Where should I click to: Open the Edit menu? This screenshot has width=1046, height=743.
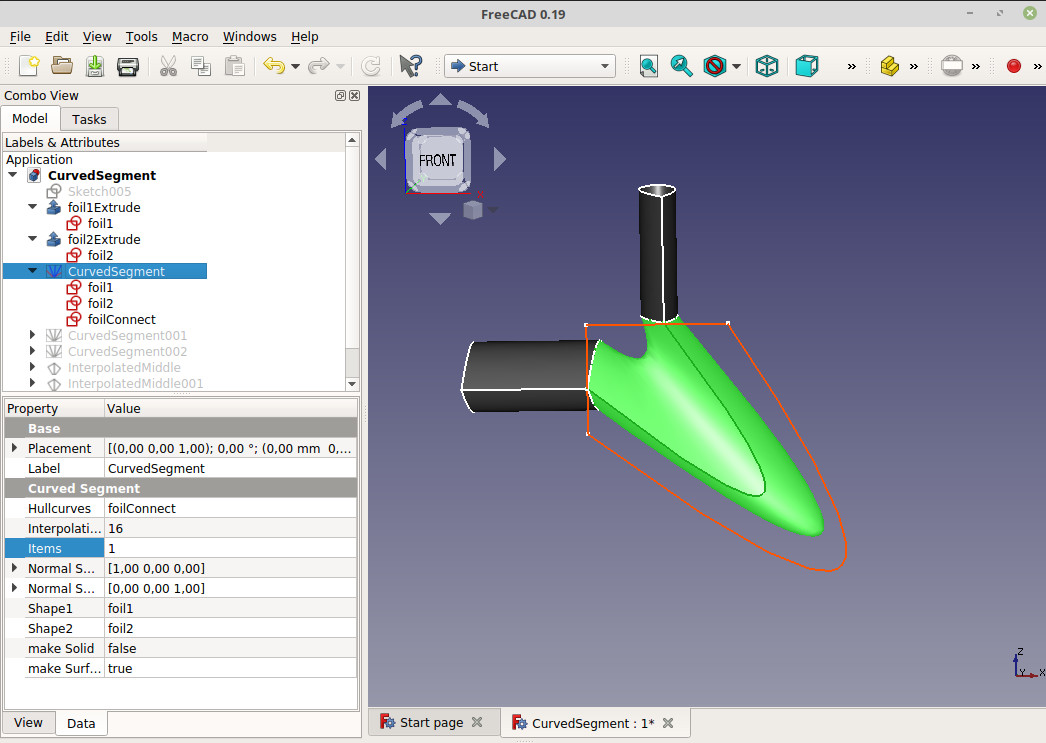tap(57, 37)
